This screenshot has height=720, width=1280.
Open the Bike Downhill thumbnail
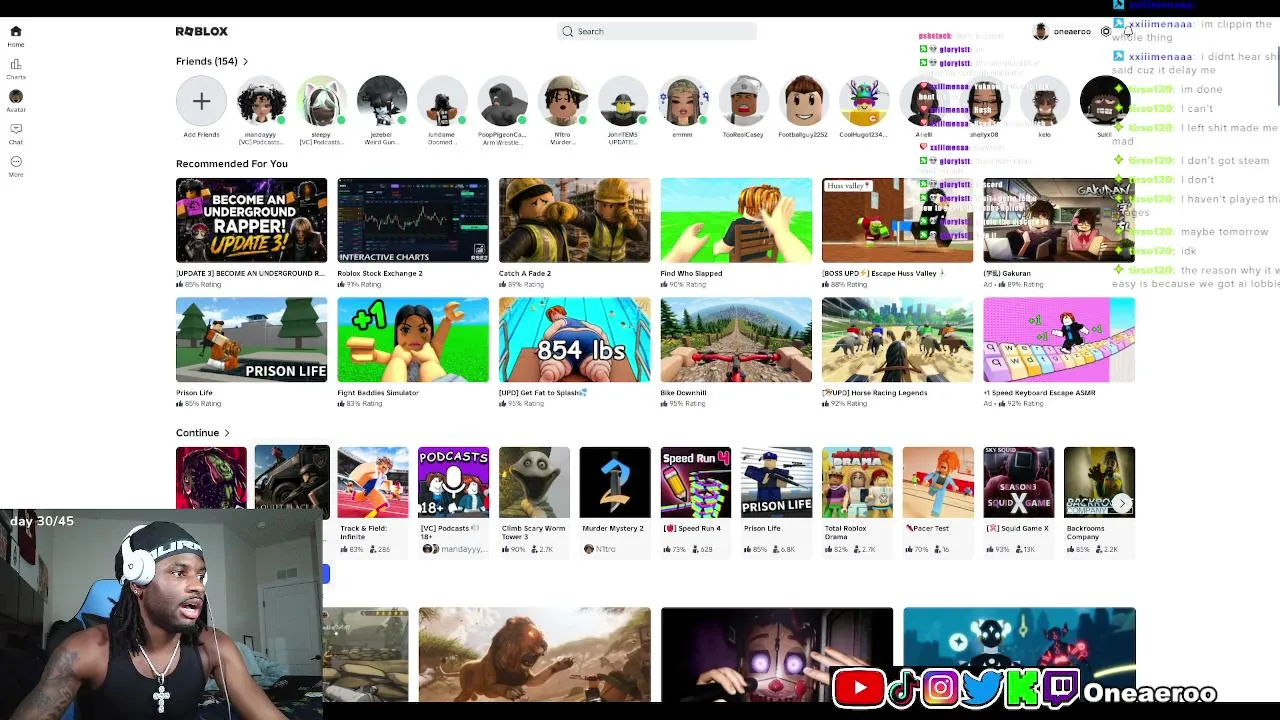coord(736,340)
